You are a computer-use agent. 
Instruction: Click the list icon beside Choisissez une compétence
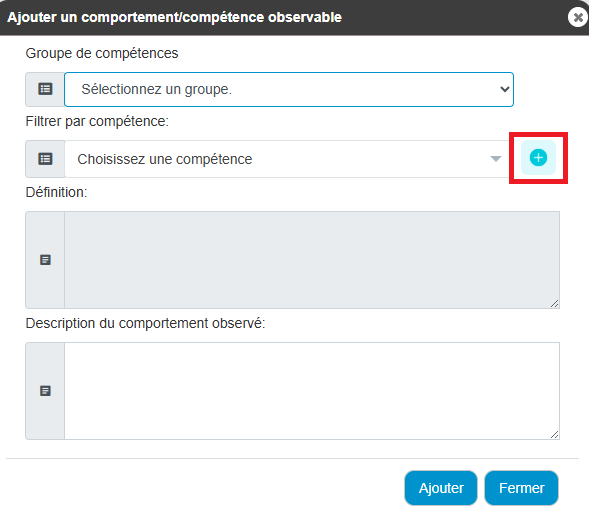45,159
